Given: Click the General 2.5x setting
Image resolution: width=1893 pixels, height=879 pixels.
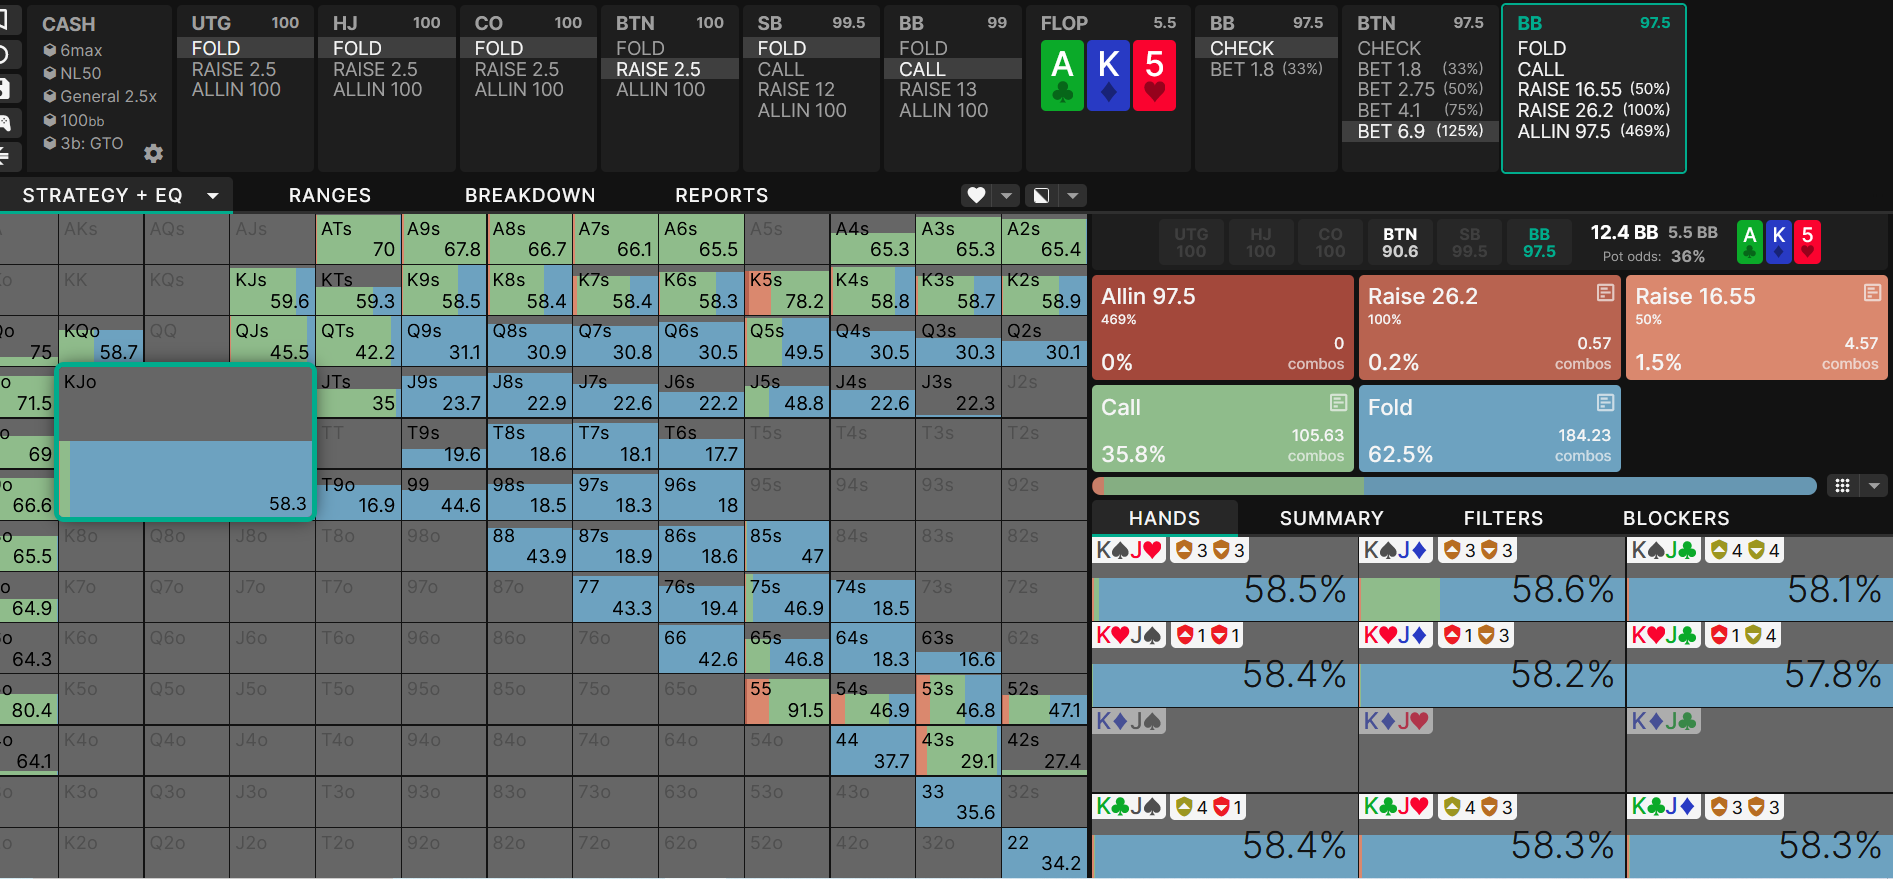Looking at the screenshot, I should (100, 96).
